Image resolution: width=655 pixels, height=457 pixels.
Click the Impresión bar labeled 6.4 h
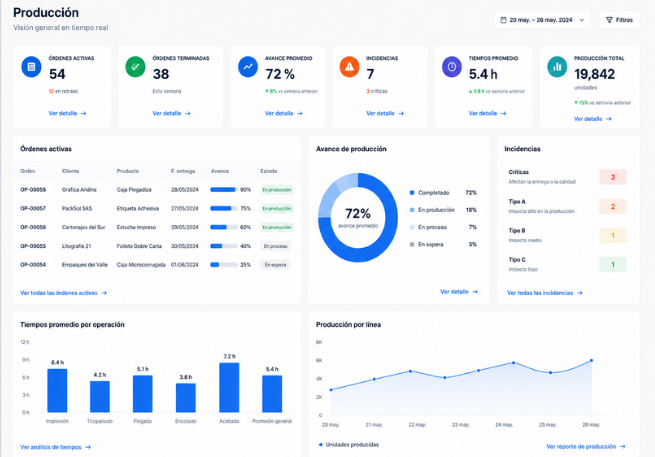click(x=57, y=391)
